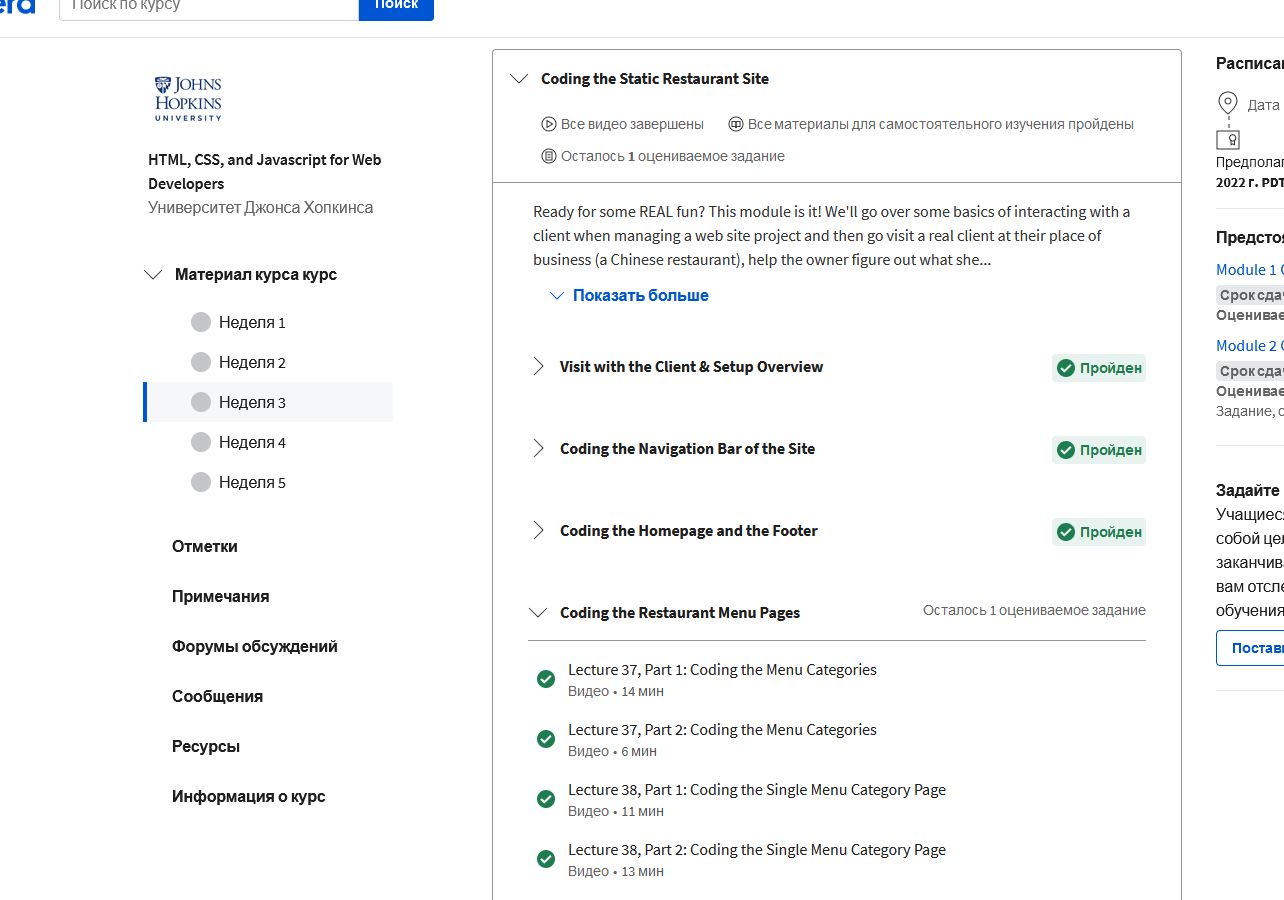The image size is (1284, 900).
Task: Click the green check for Lecture 37, Part 2
Action: point(546,740)
